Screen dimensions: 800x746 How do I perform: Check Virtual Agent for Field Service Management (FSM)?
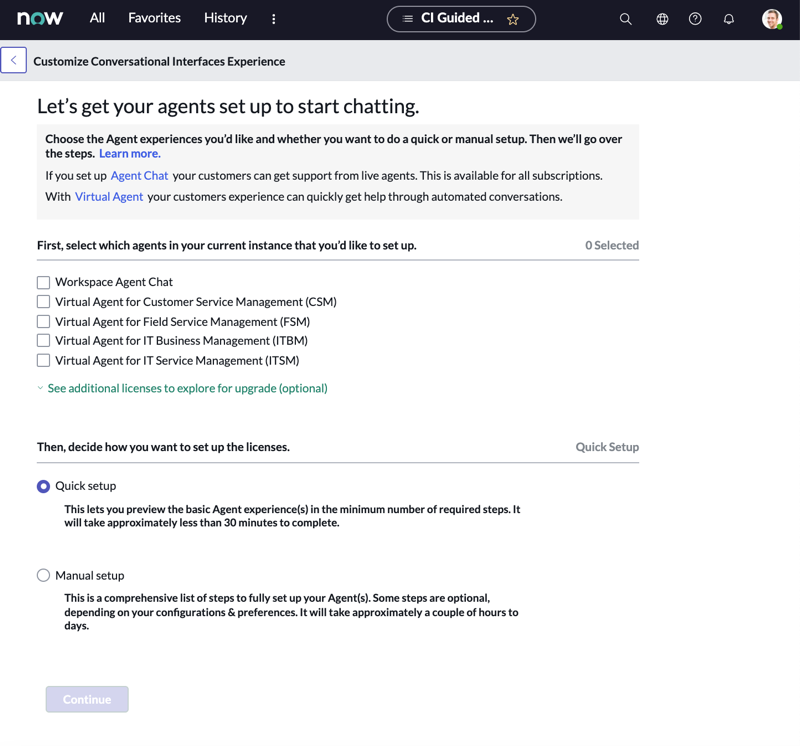(43, 321)
